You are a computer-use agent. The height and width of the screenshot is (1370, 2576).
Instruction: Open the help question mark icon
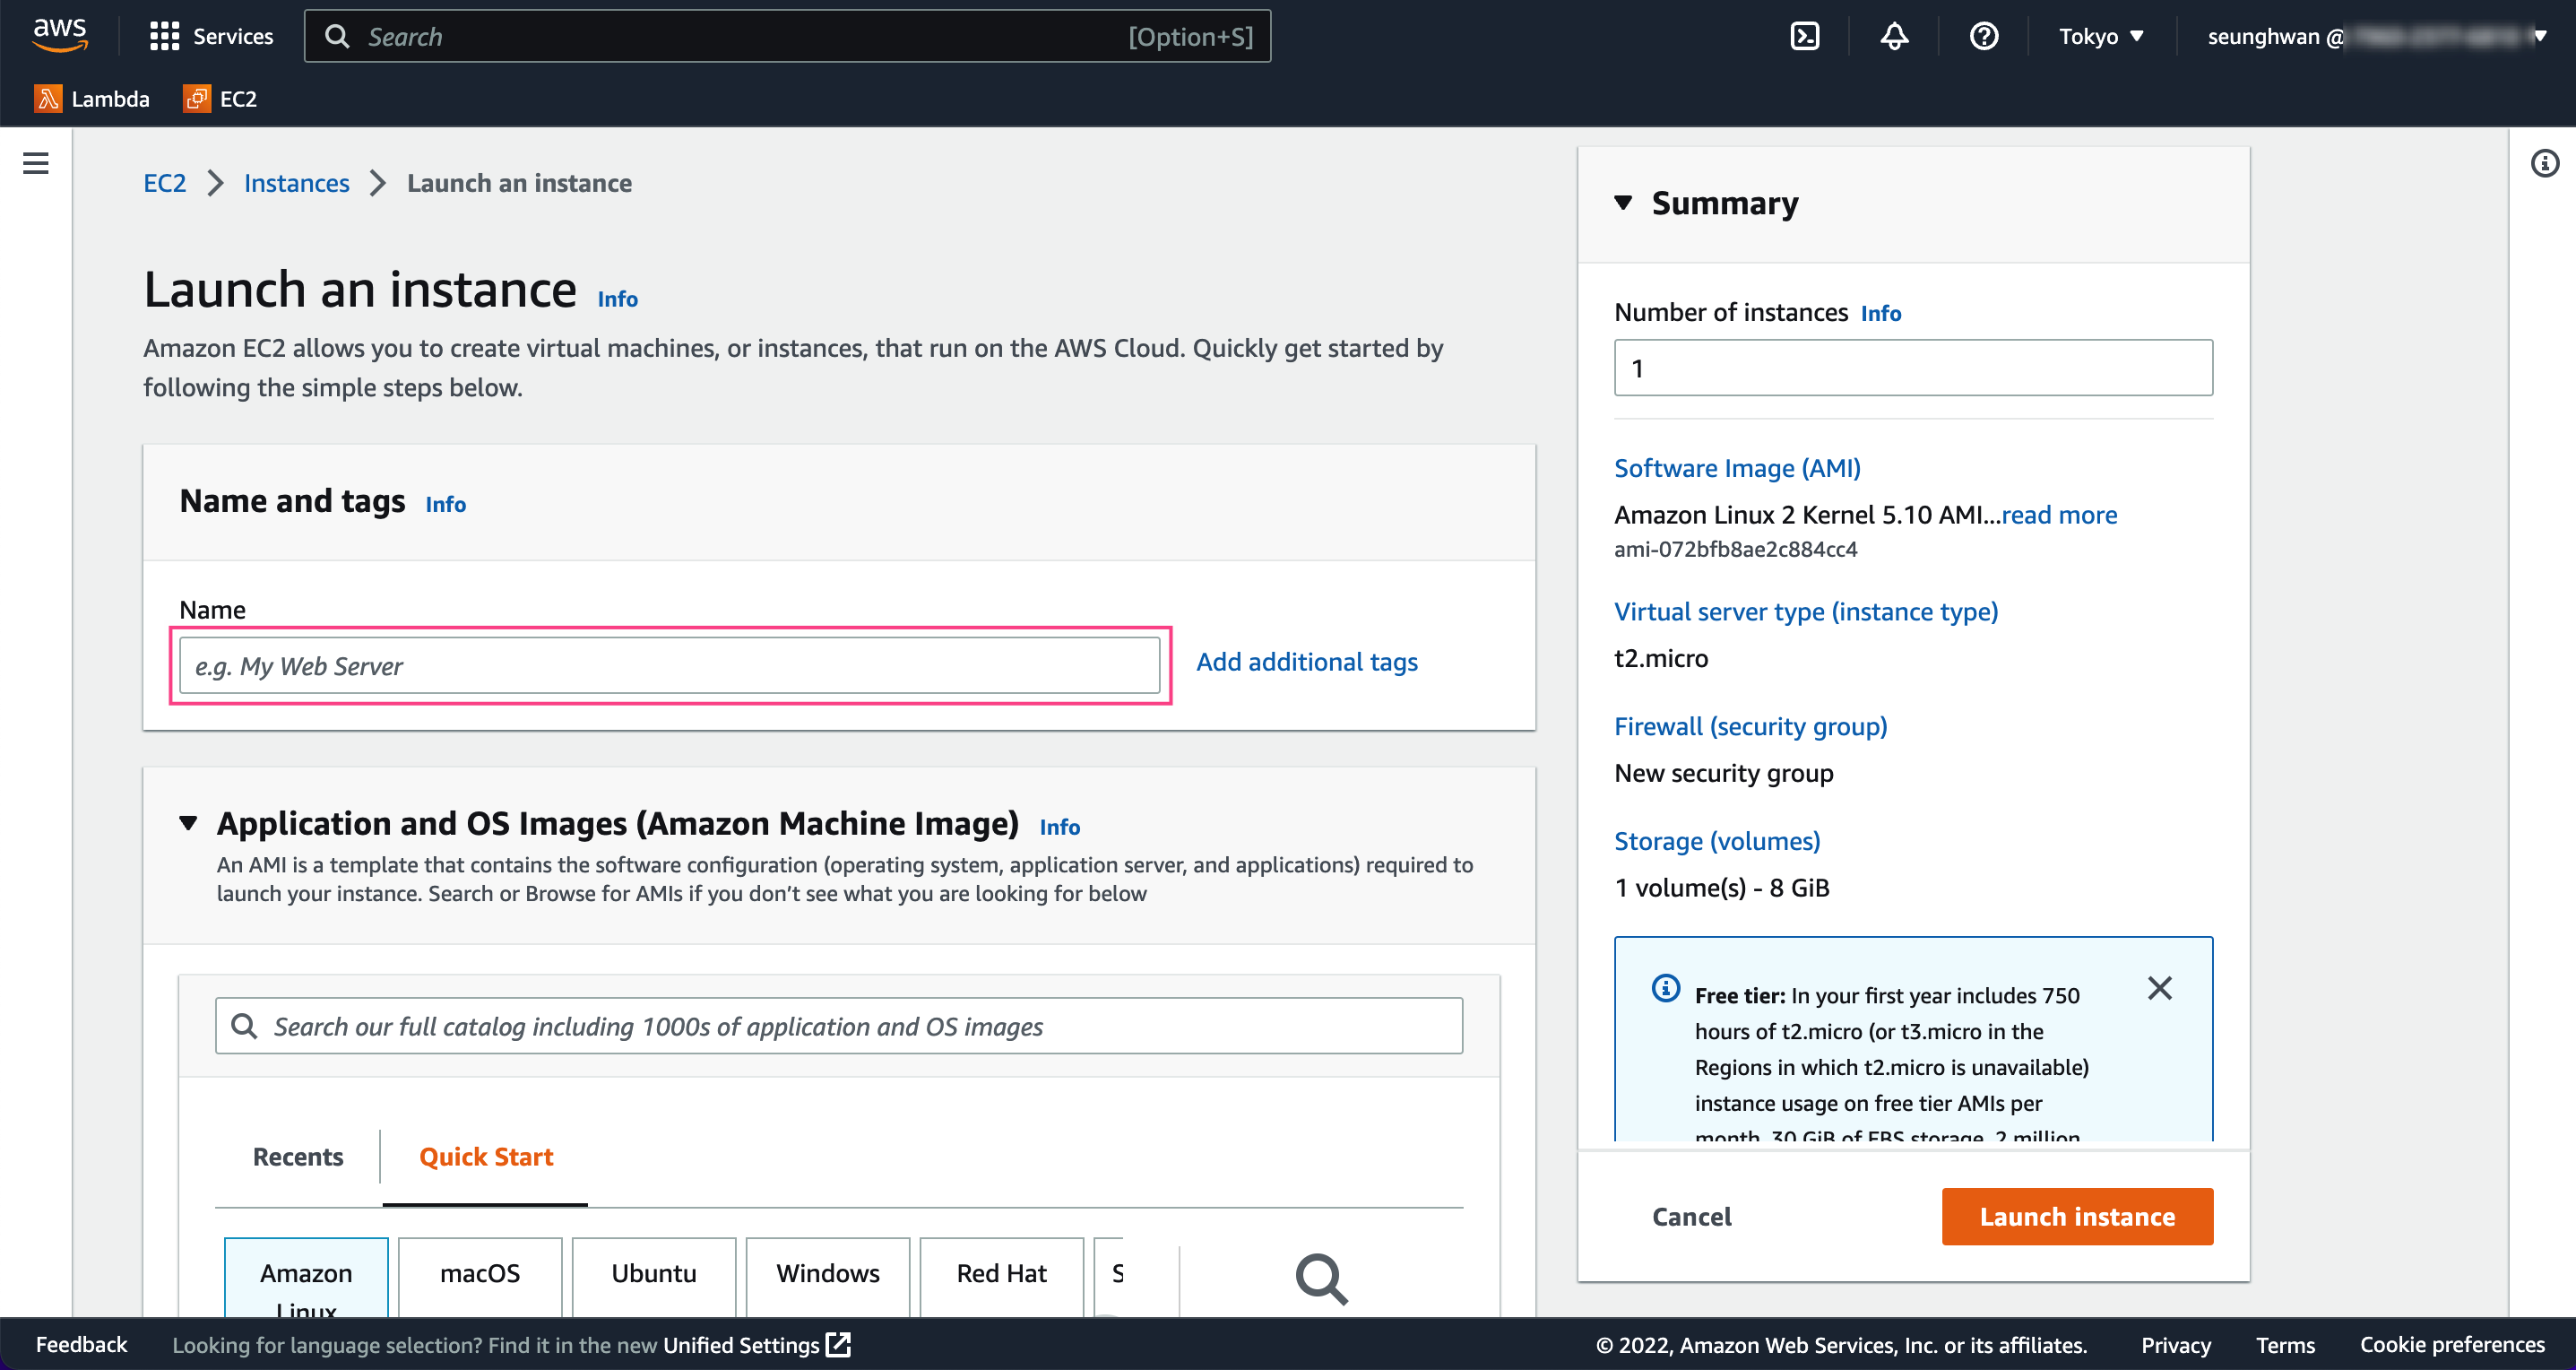click(1983, 37)
